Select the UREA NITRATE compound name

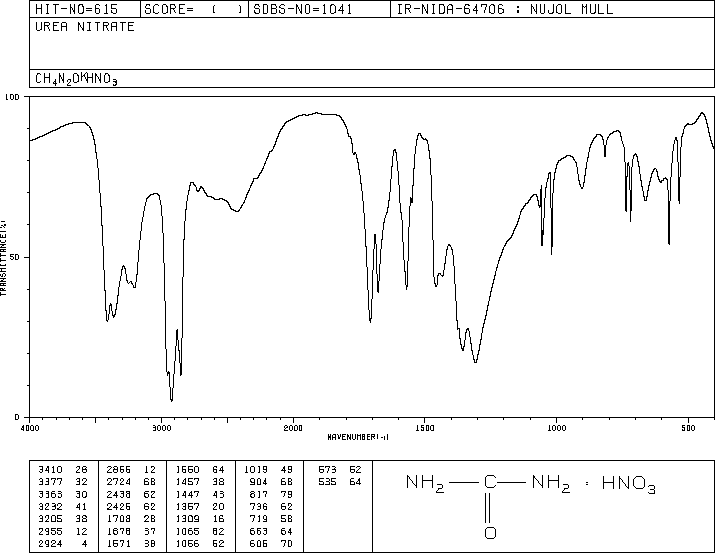[x=85, y=27]
